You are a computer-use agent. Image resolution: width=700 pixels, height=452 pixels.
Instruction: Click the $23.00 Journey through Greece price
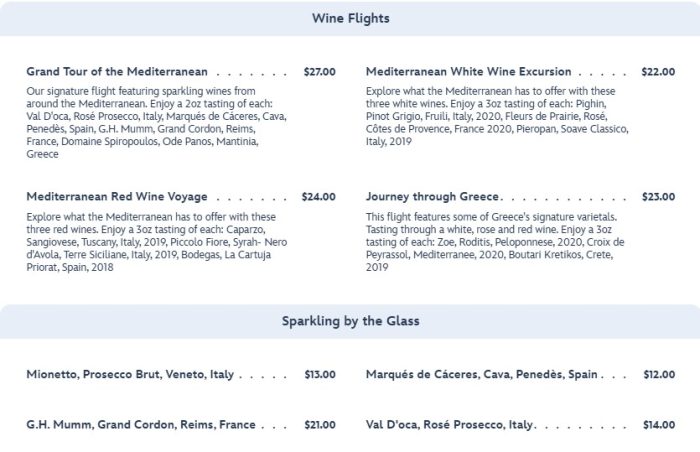click(658, 197)
